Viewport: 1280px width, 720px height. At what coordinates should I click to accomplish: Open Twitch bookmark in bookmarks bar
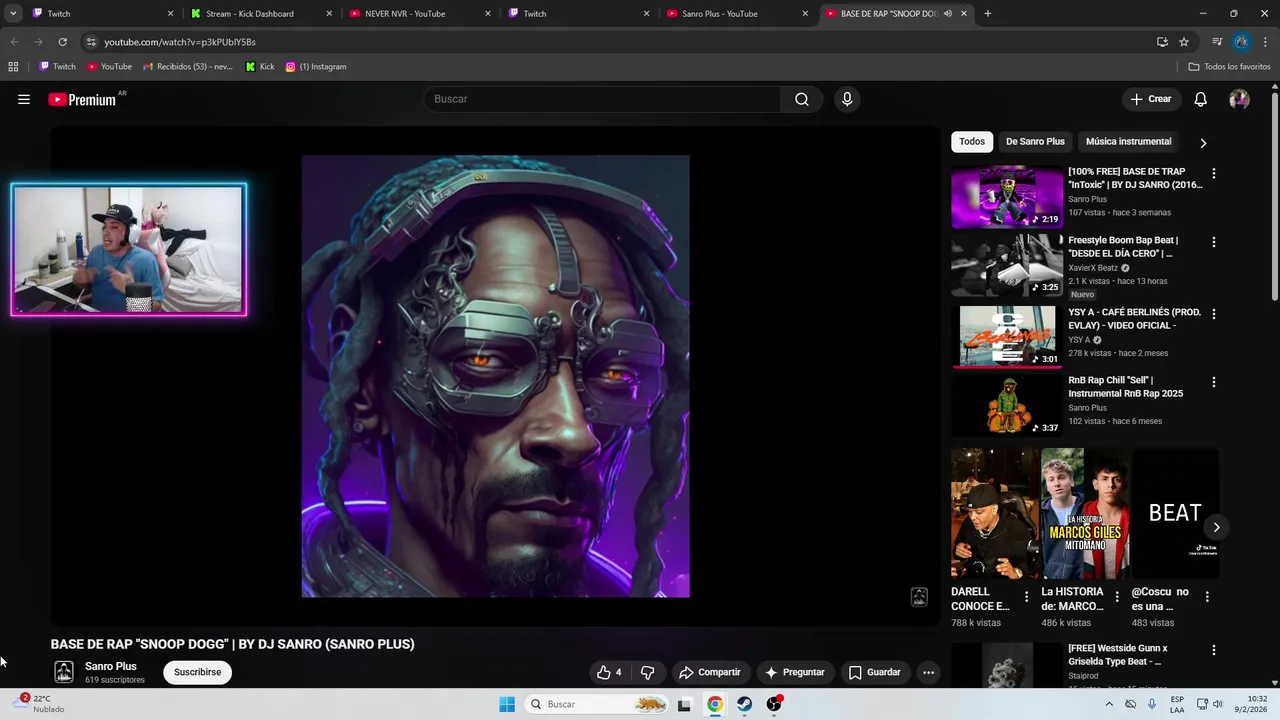pos(58,67)
